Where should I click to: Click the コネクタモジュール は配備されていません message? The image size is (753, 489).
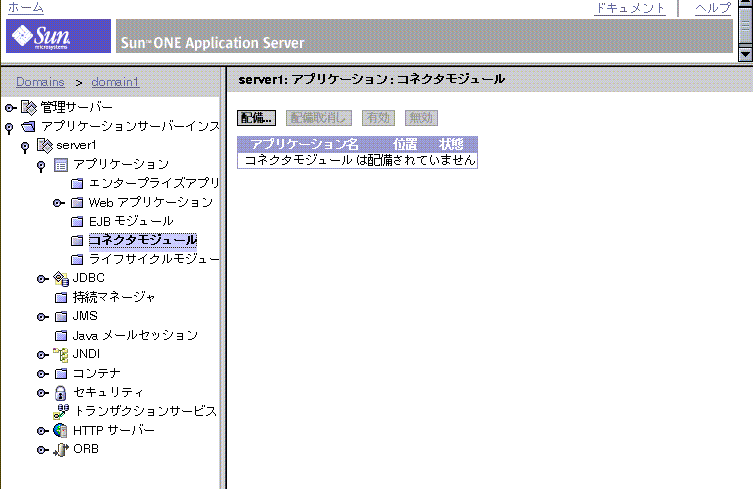(360, 160)
